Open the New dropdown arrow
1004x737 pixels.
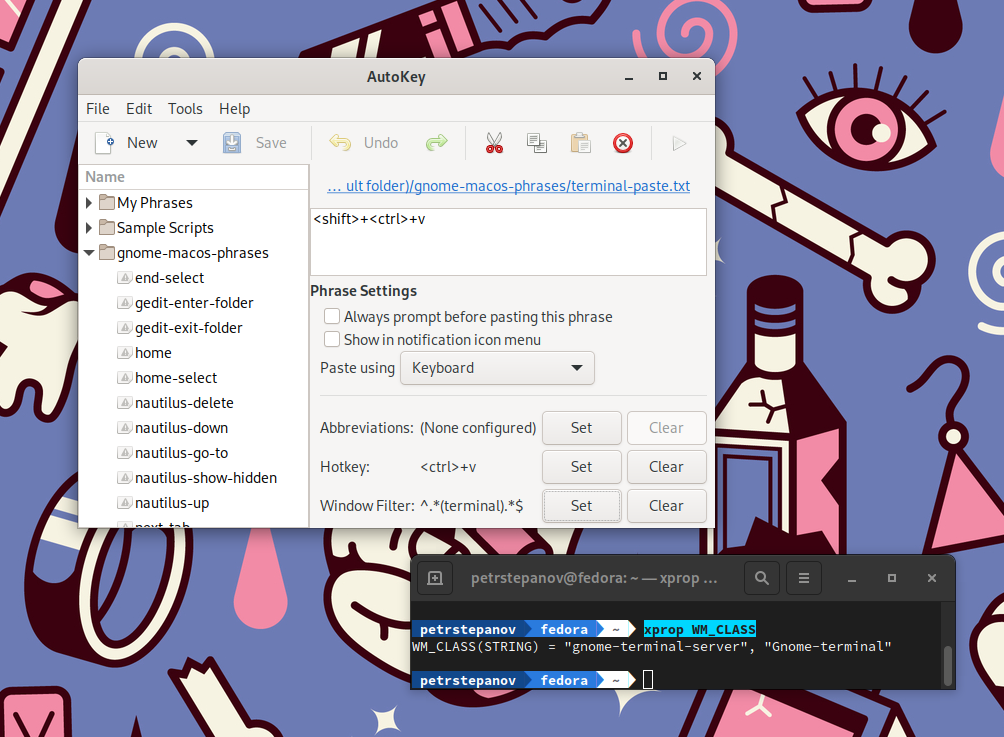191,143
